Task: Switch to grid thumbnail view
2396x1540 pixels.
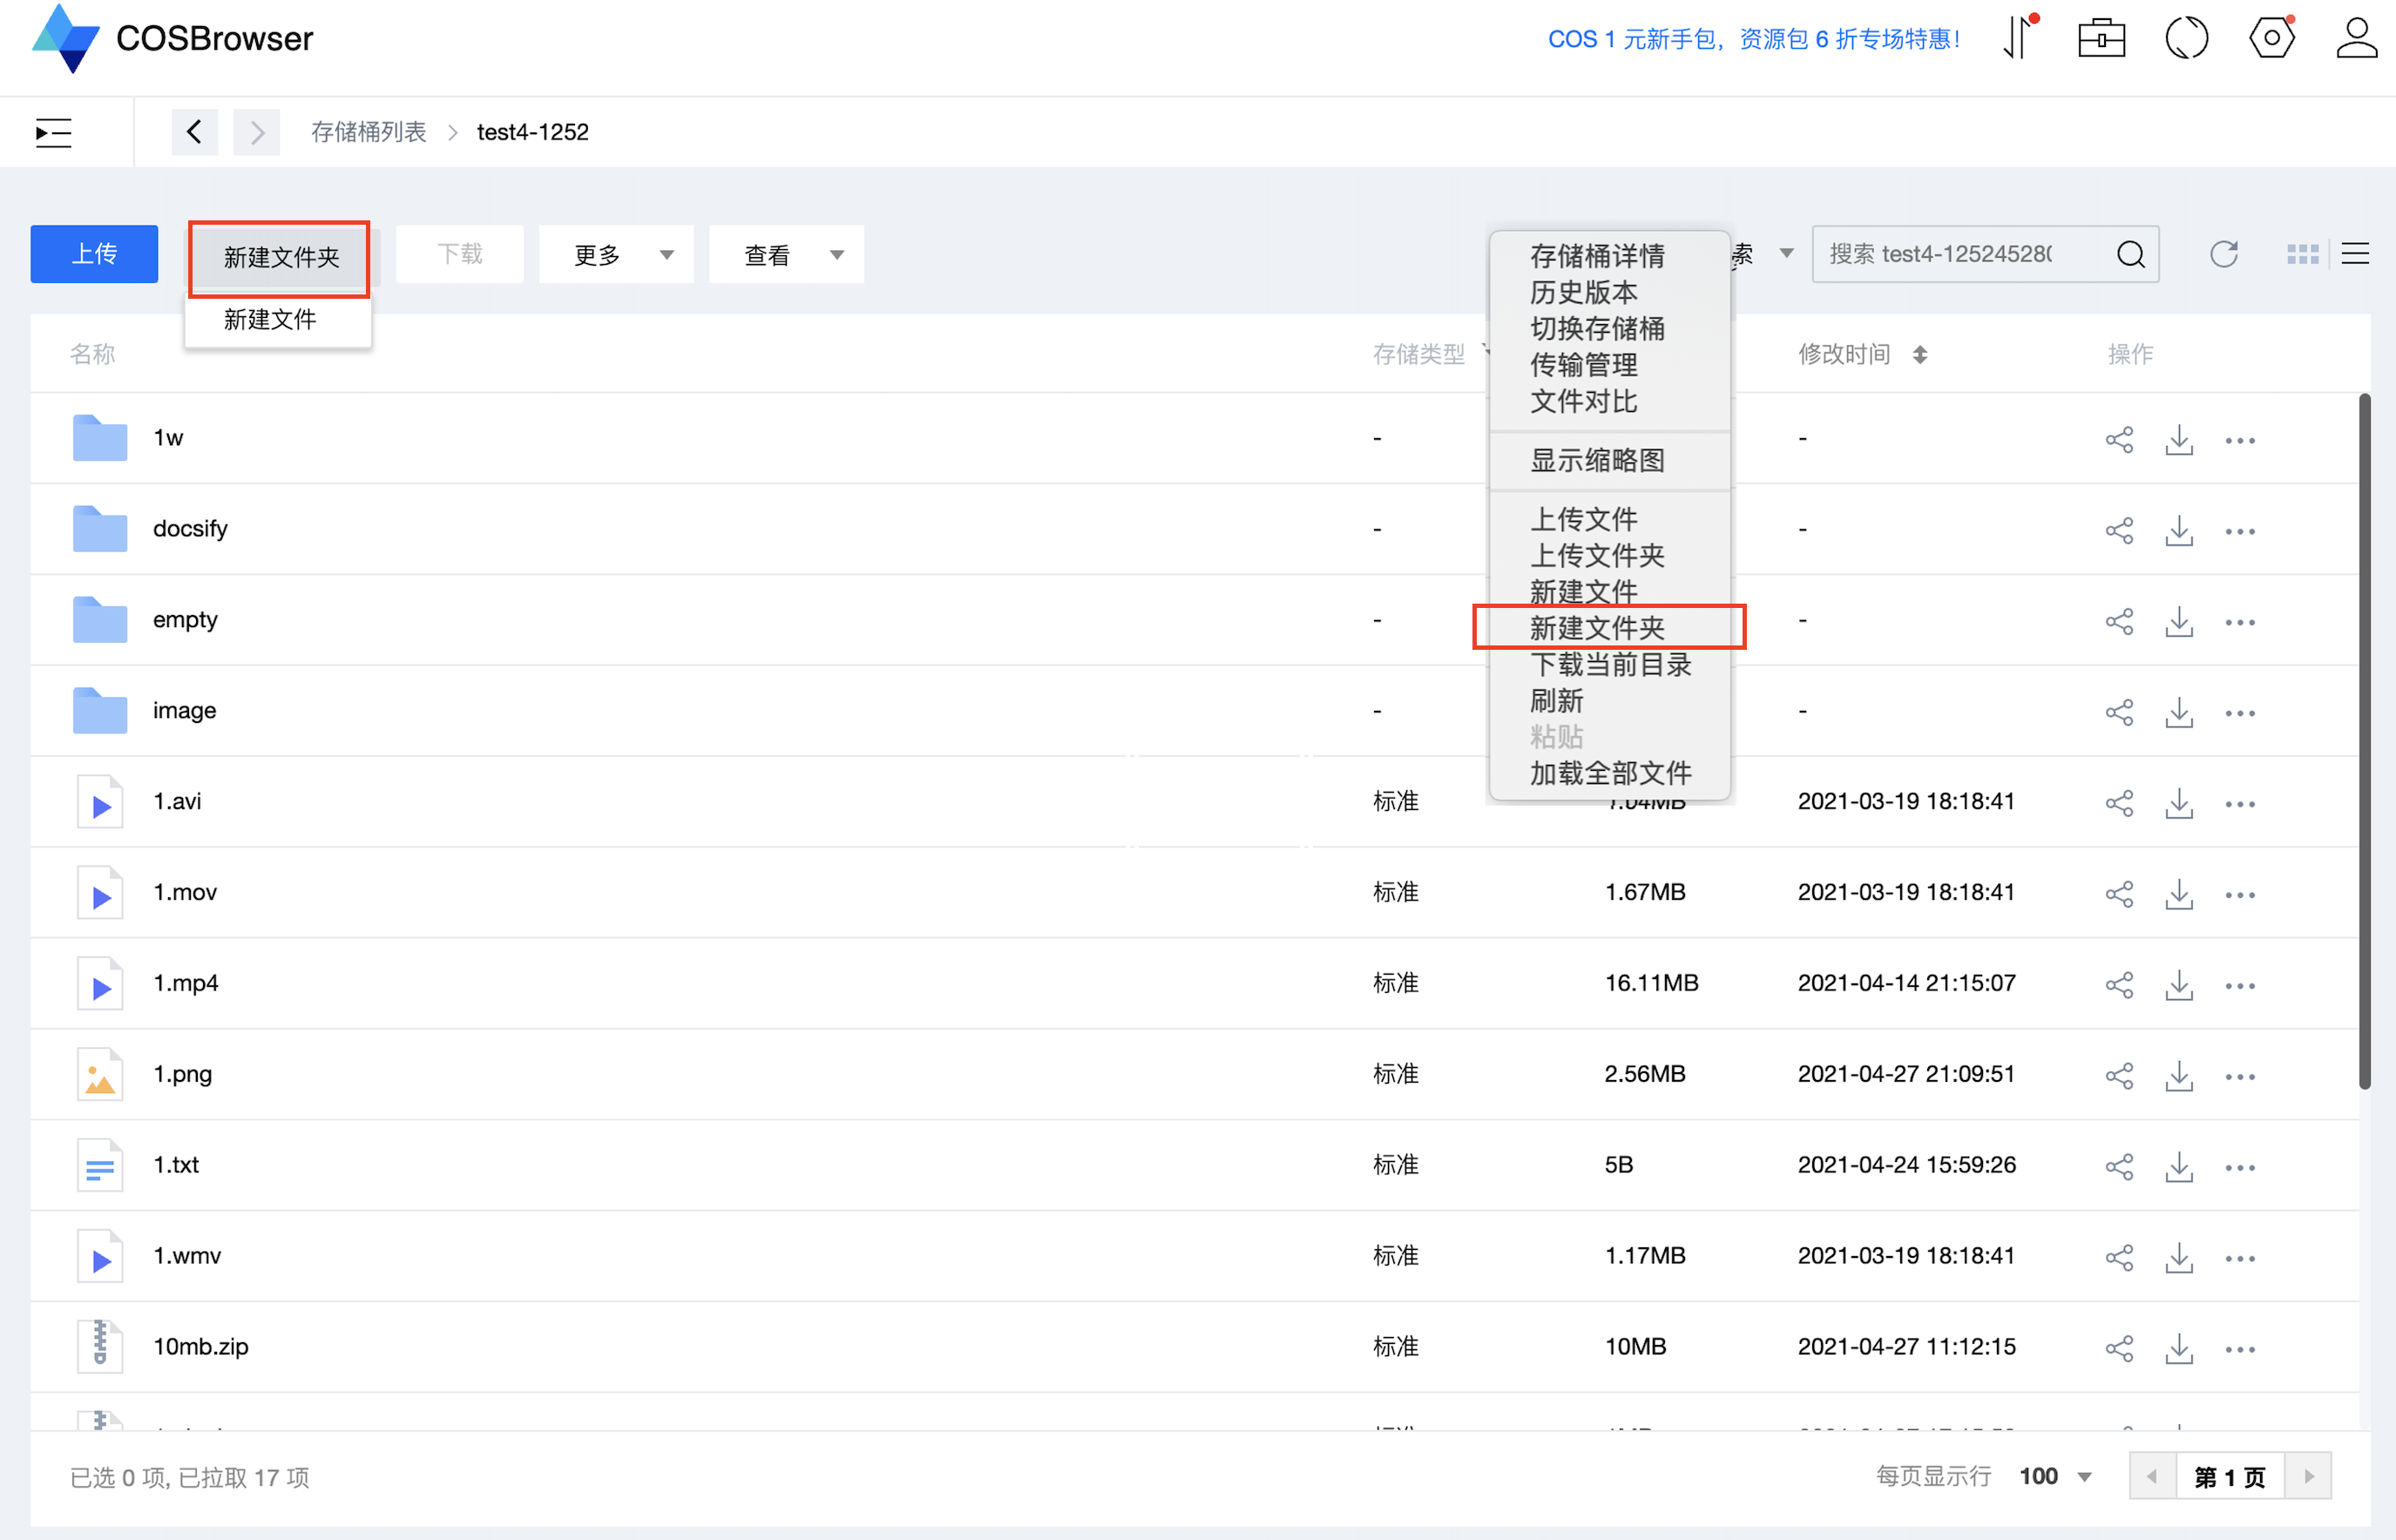Action: click(x=2302, y=254)
